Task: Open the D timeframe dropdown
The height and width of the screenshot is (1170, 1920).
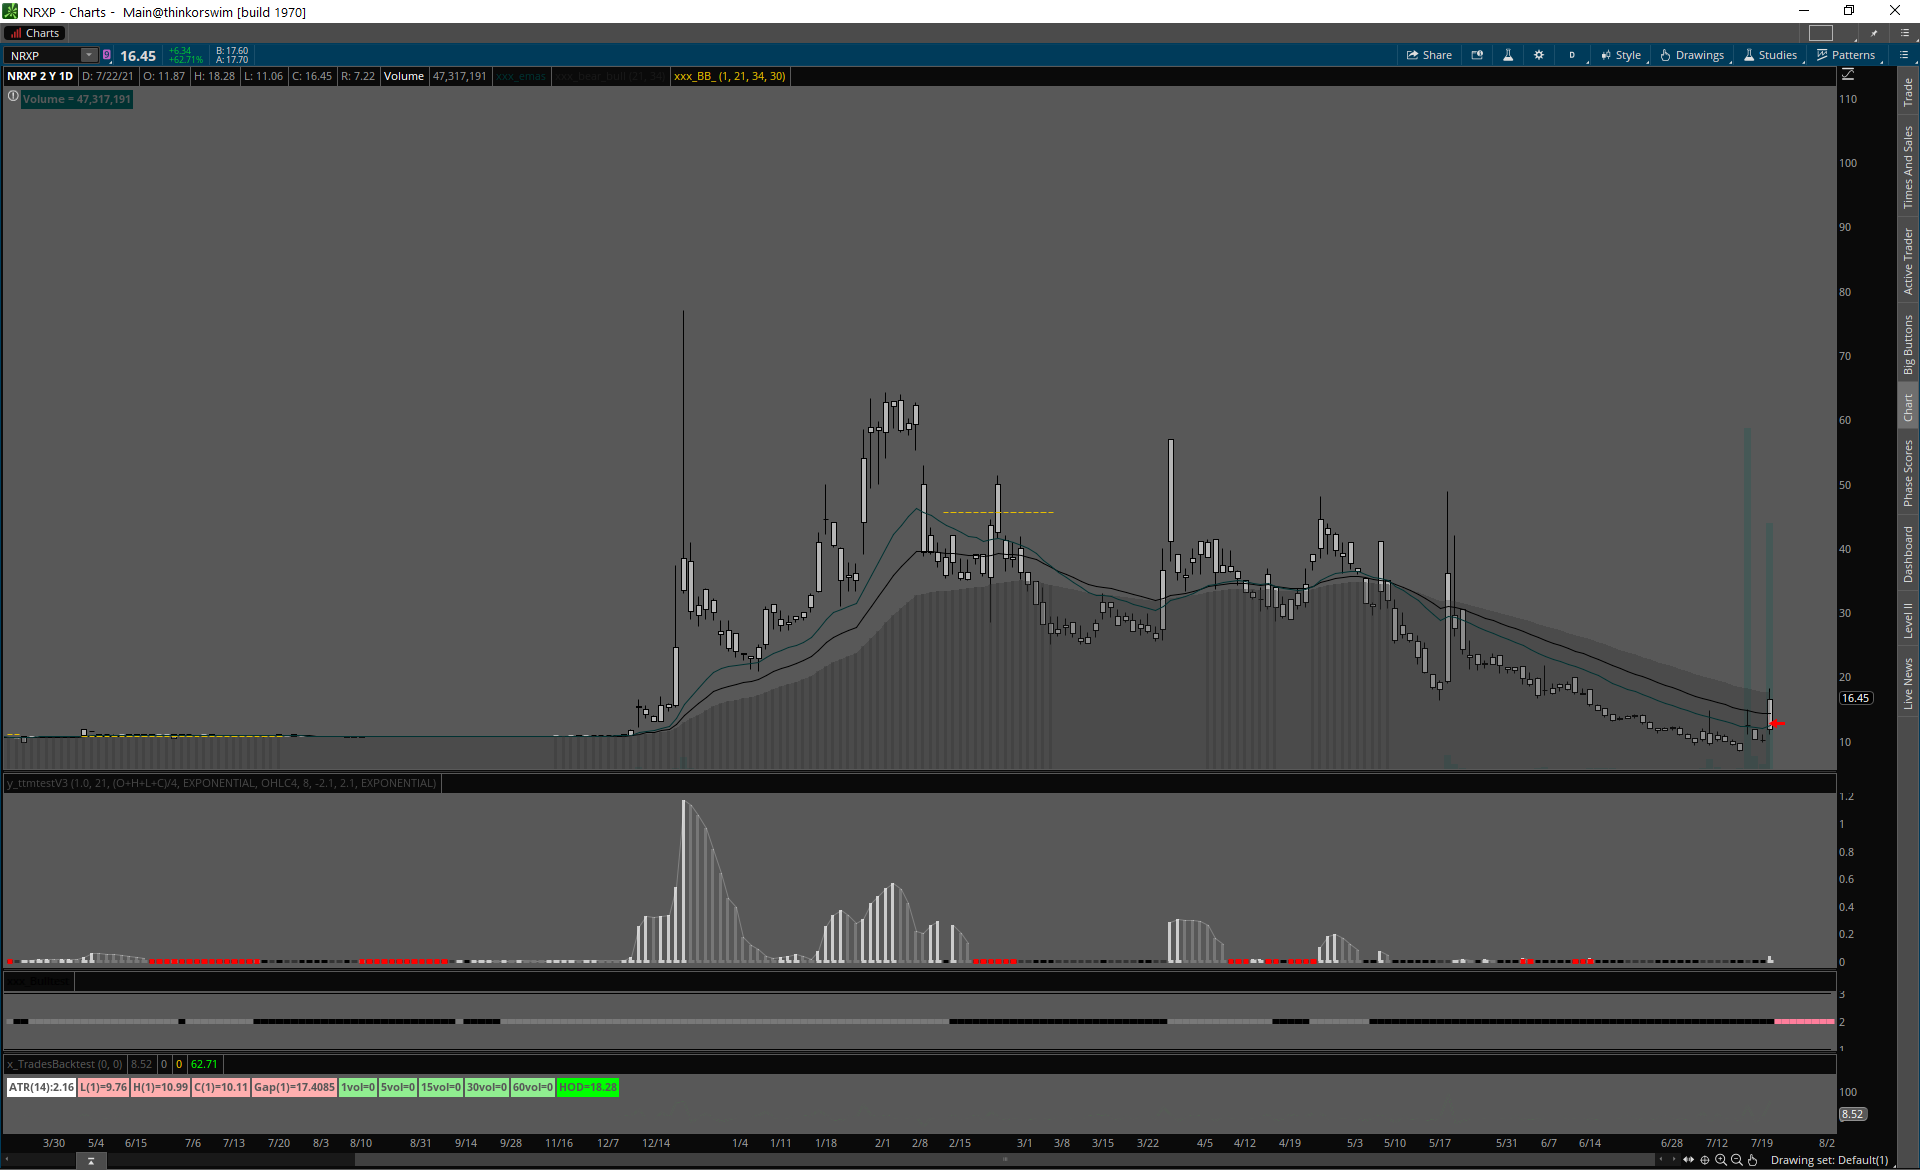Action: (1572, 55)
